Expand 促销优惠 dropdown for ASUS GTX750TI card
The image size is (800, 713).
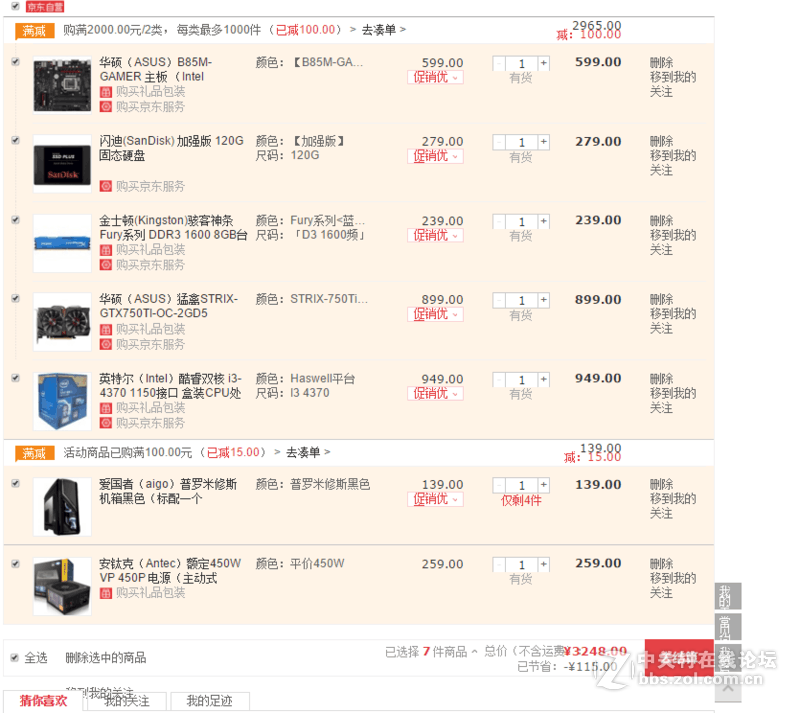[435, 314]
